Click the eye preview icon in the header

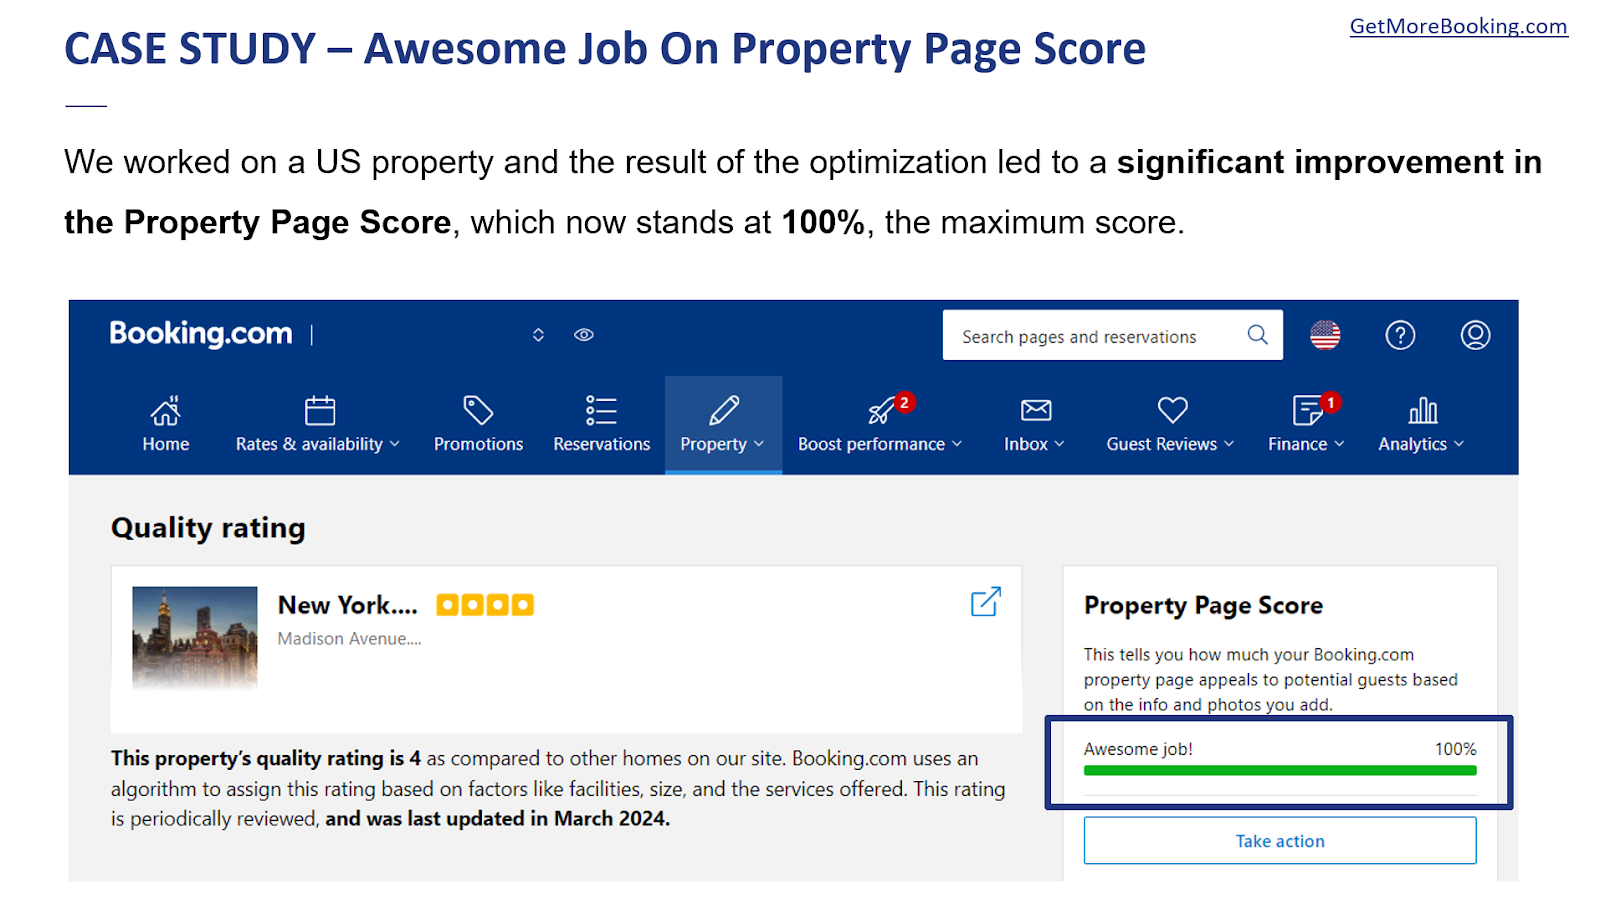[584, 335]
